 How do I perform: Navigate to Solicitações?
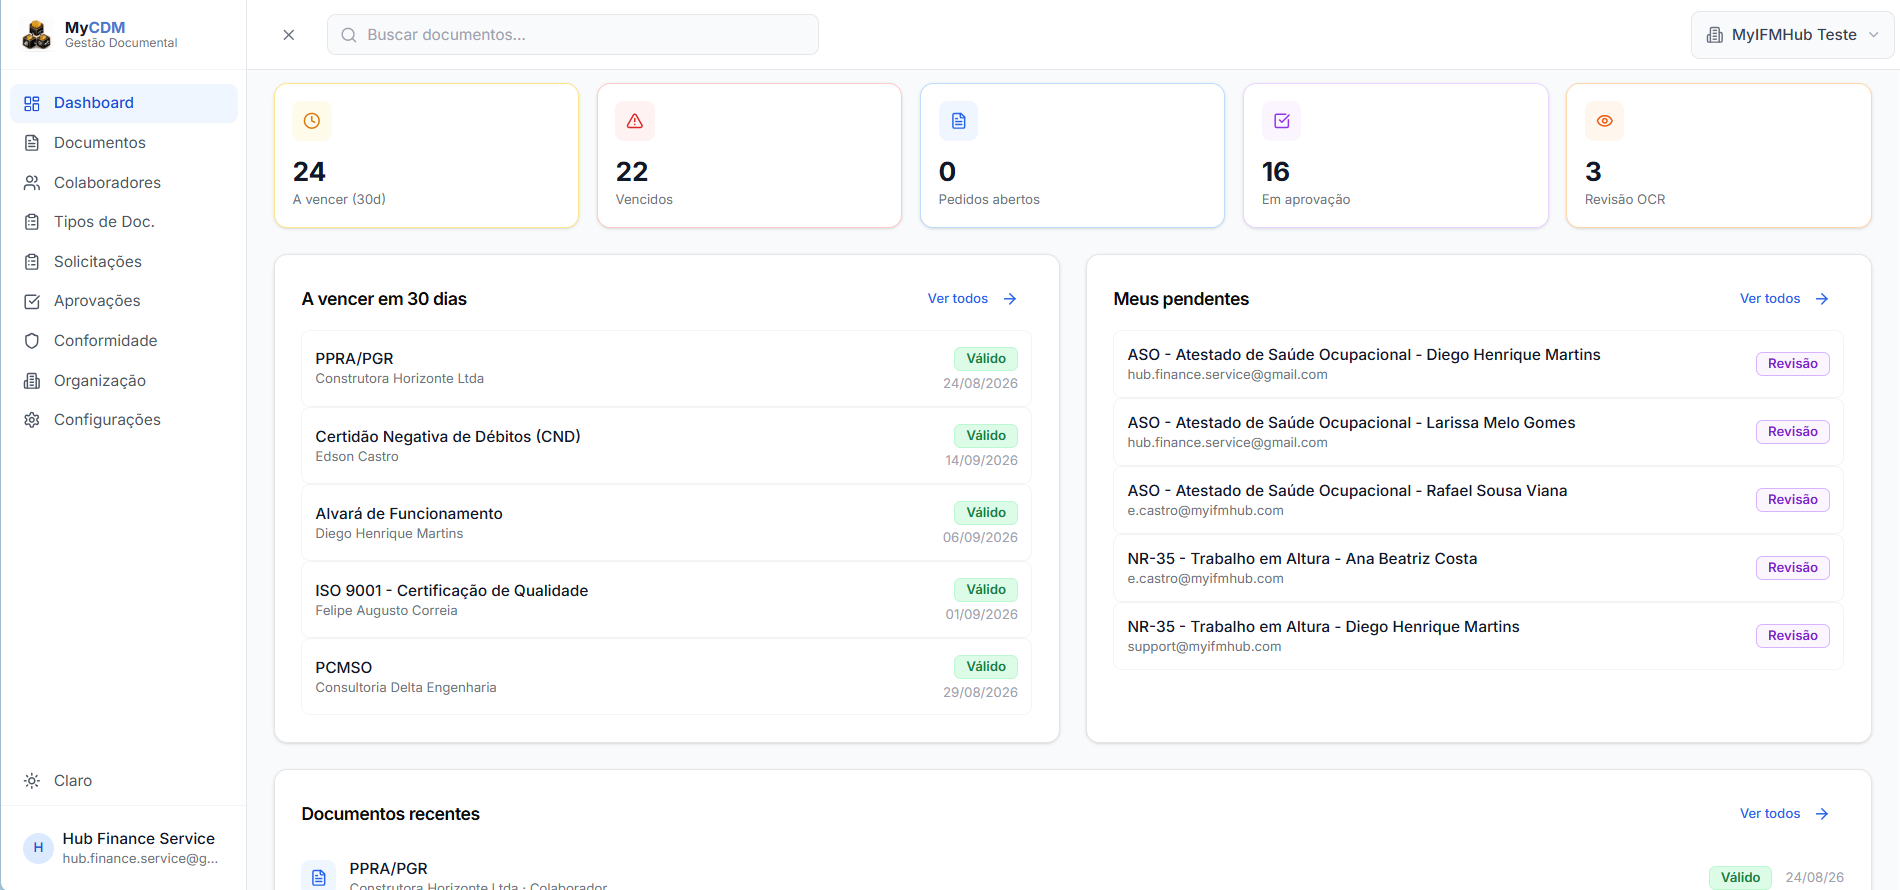click(124, 262)
